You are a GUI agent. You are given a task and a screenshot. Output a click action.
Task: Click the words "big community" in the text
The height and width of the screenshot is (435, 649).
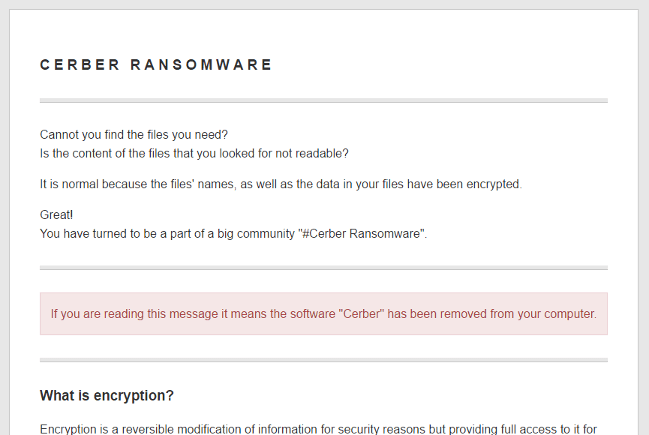click(256, 233)
